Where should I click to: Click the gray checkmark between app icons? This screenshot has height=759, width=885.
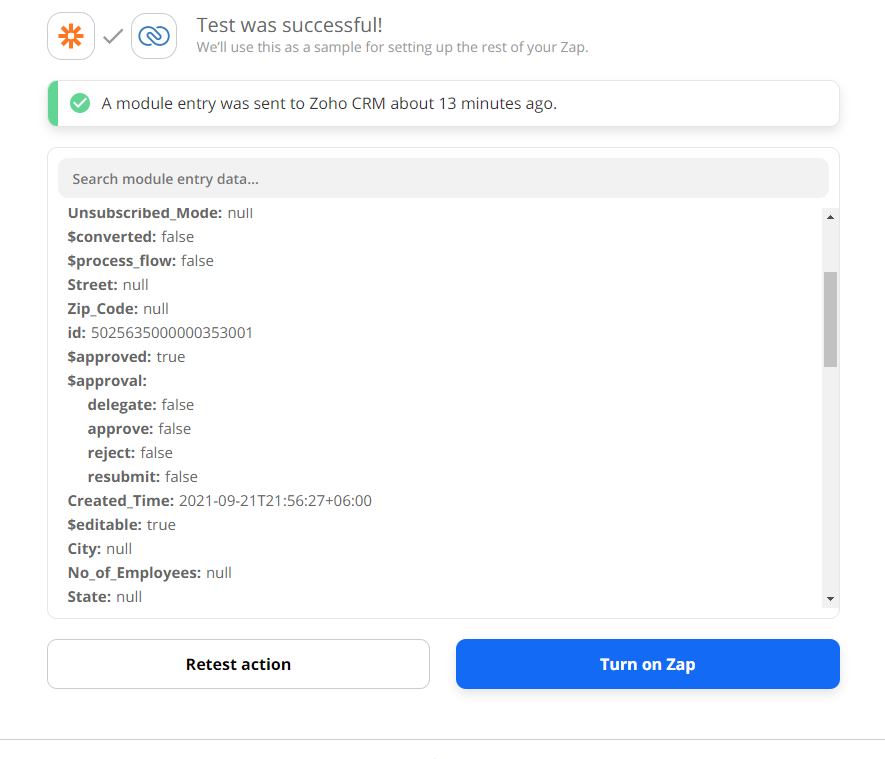(113, 36)
